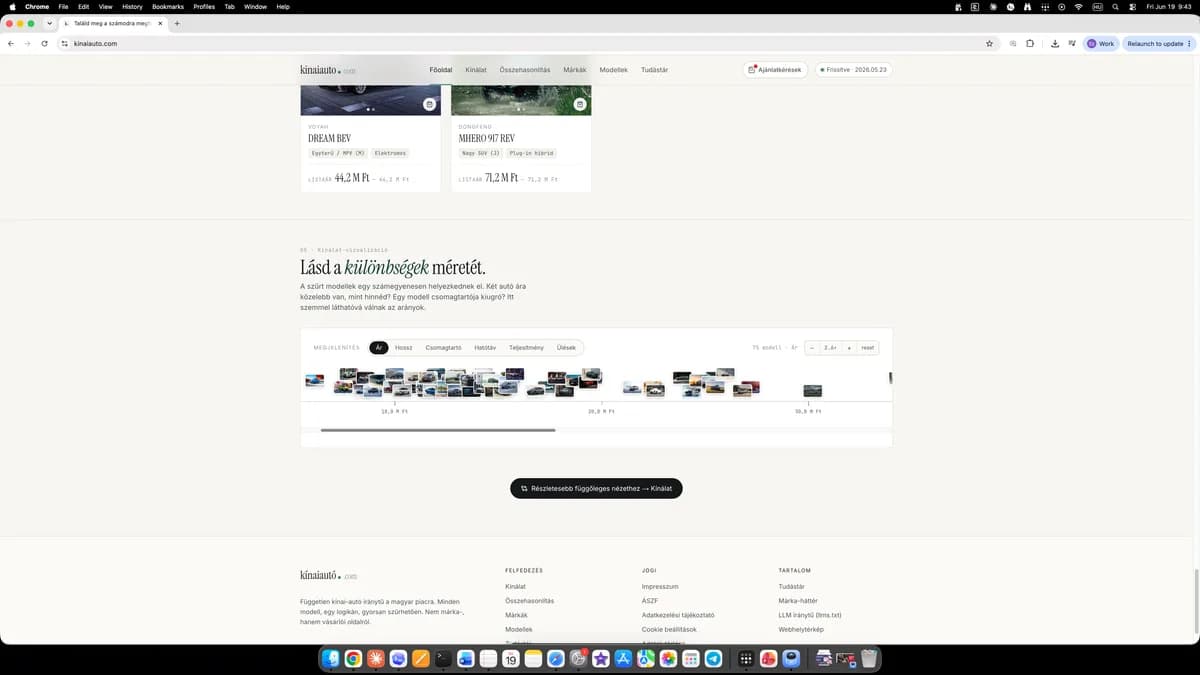Add the Voyah Dream BEV card to comparison
Image resolution: width=1200 pixels, height=675 pixels.
(429, 104)
